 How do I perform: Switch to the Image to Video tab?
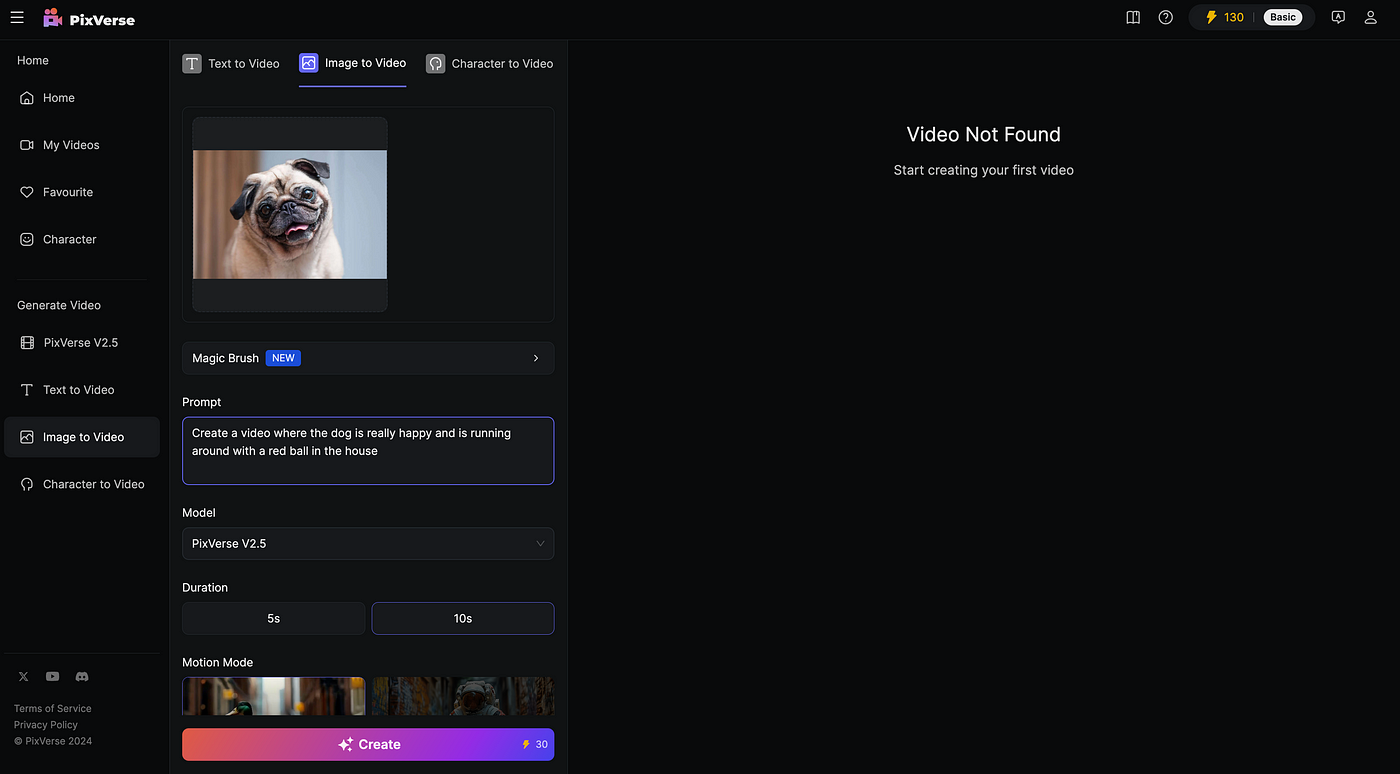[352, 63]
